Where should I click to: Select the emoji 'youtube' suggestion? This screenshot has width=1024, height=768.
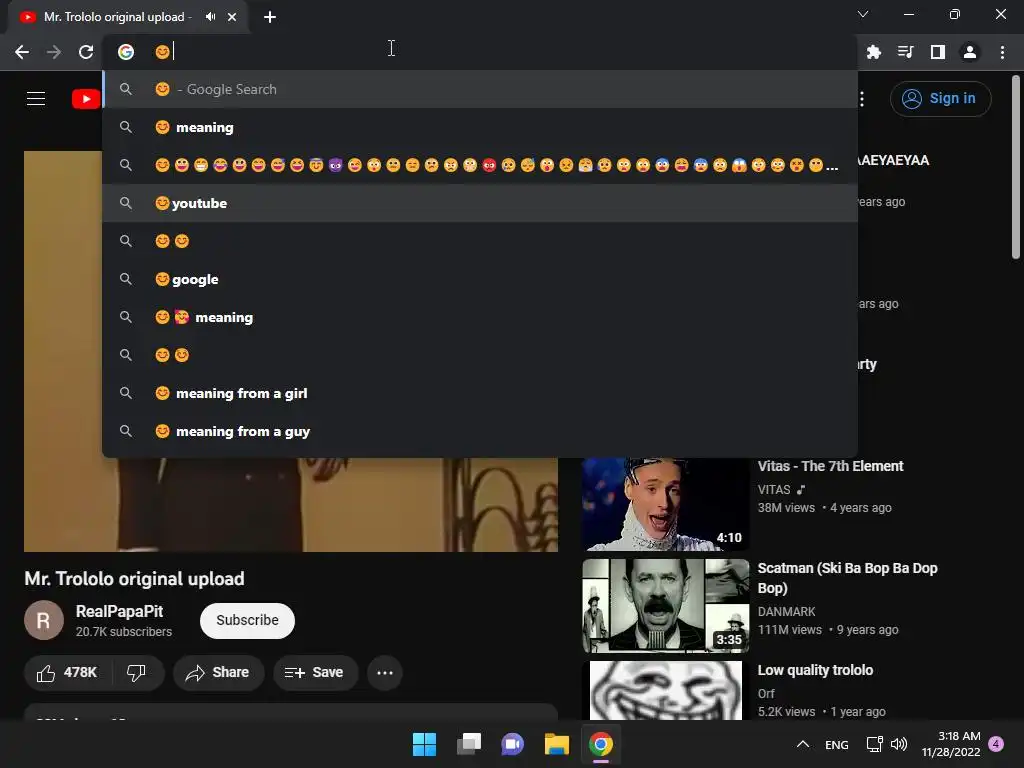[480, 203]
